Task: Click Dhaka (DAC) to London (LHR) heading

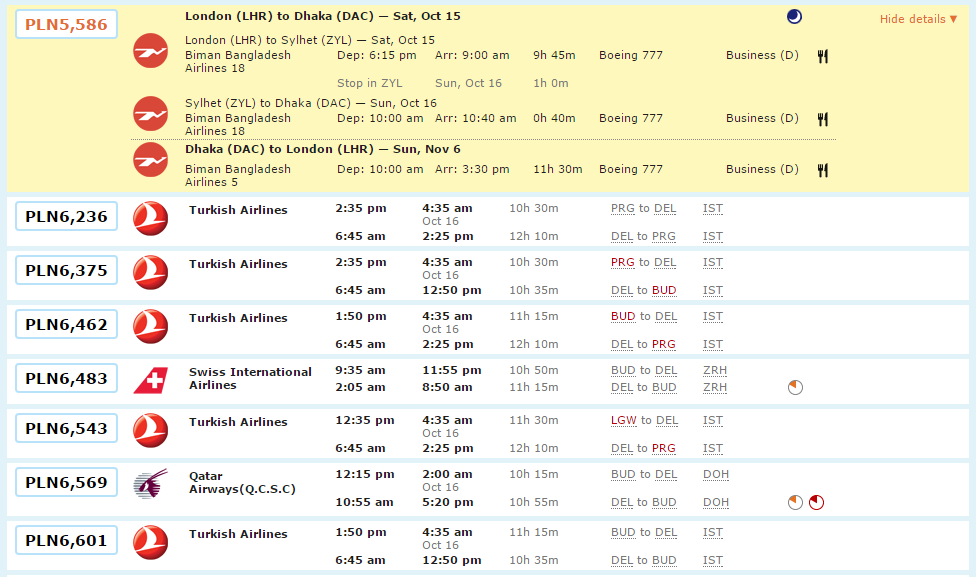Action: pyautogui.click(x=322, y=149)
